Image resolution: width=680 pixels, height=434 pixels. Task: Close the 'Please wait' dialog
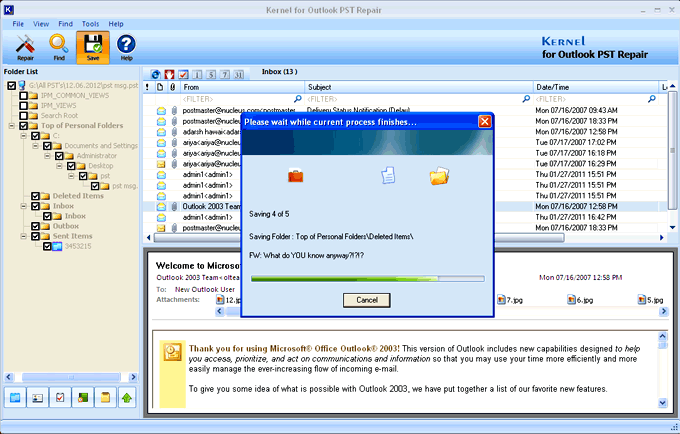coord(484,122)
